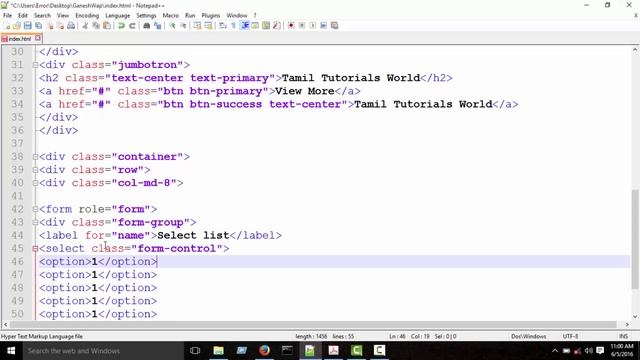Open the Macro menu

point(171,16)
